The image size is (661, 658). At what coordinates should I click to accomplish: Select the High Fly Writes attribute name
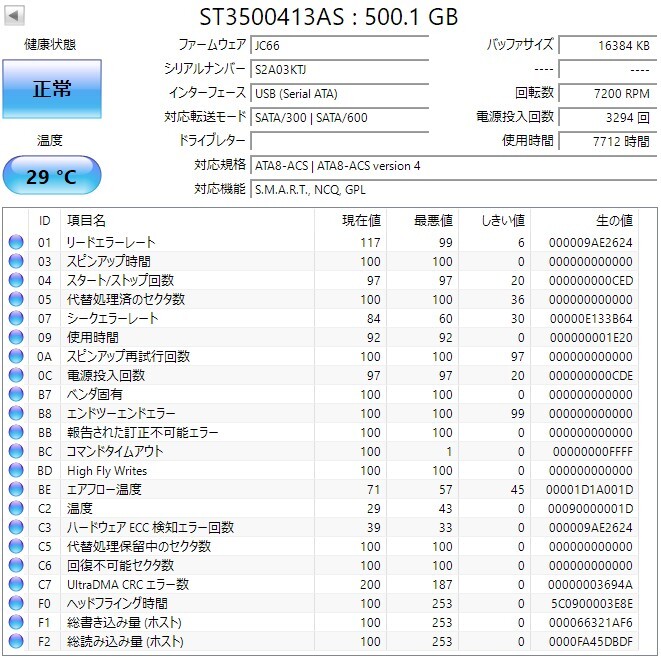pos(107,470)
